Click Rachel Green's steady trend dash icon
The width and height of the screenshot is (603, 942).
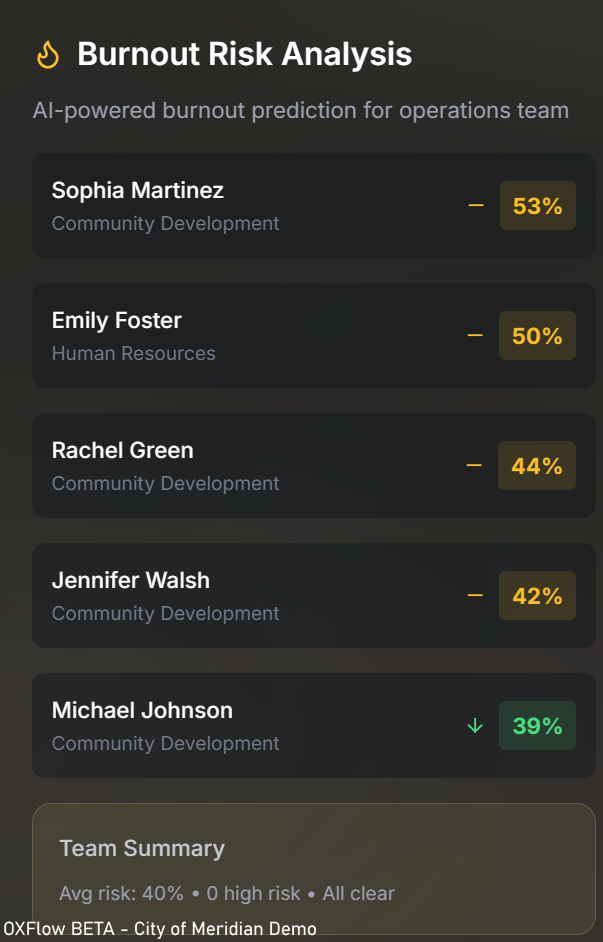pos(474,466)
